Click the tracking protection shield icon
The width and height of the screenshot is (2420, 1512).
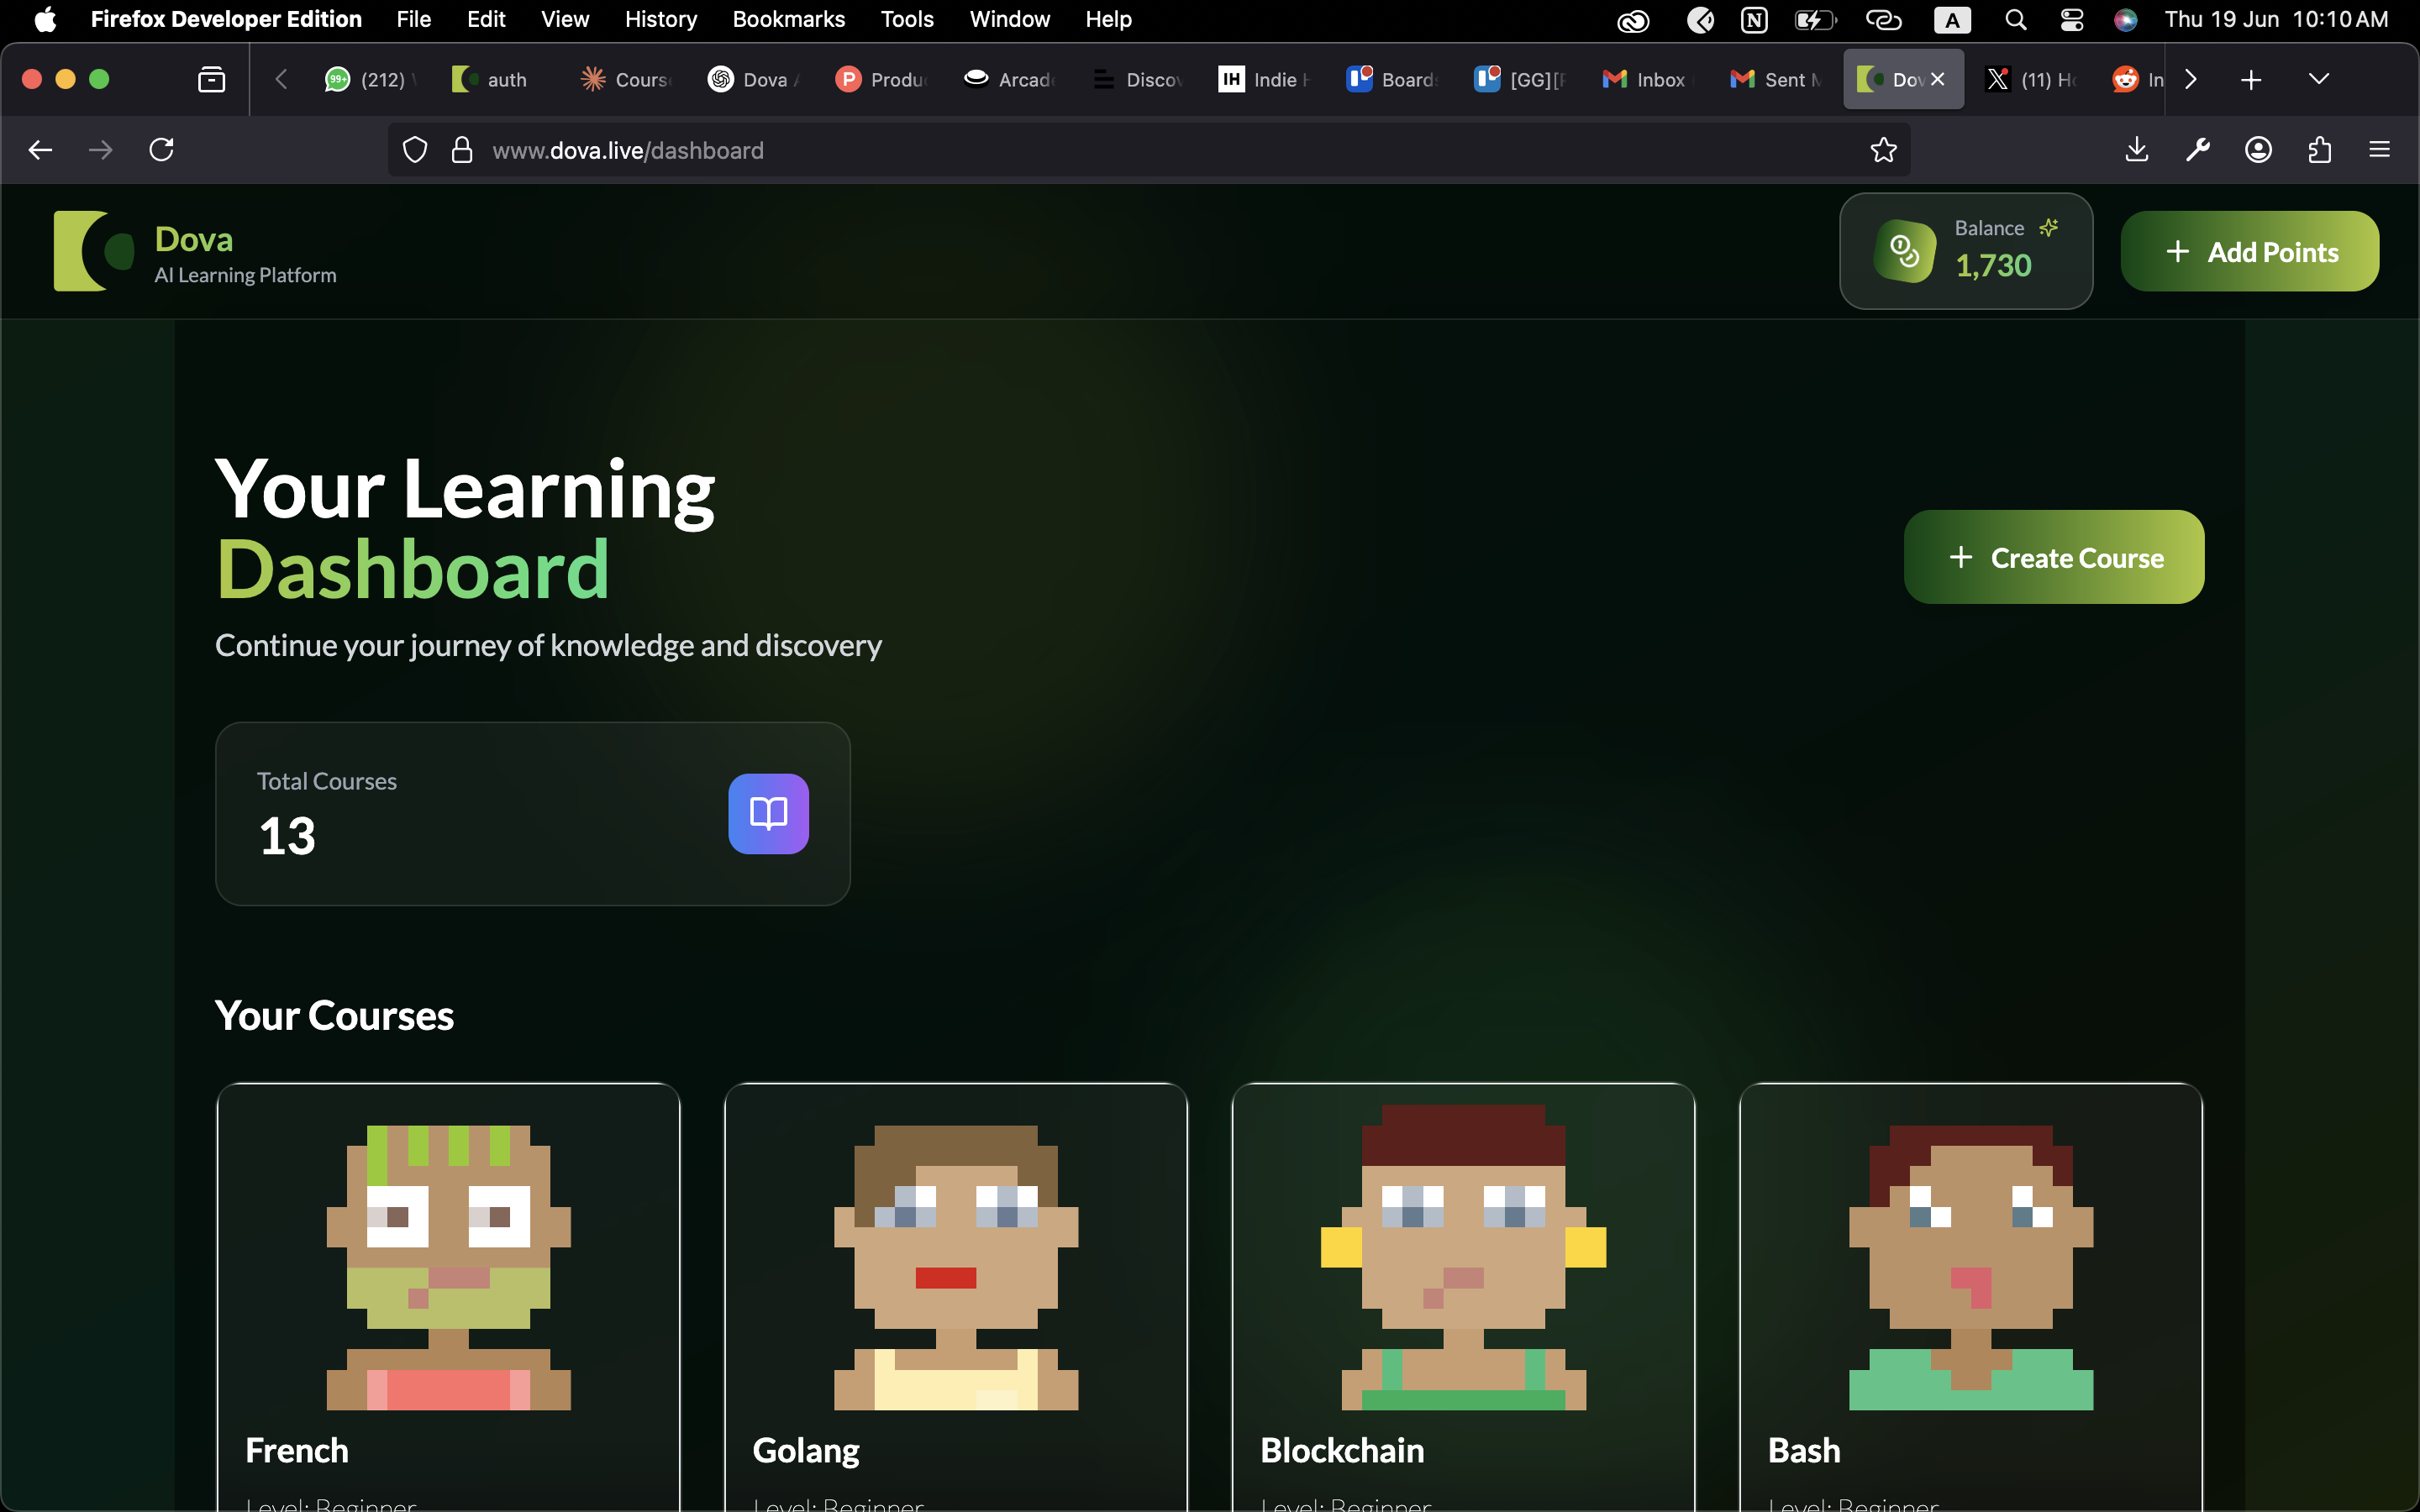414,150
